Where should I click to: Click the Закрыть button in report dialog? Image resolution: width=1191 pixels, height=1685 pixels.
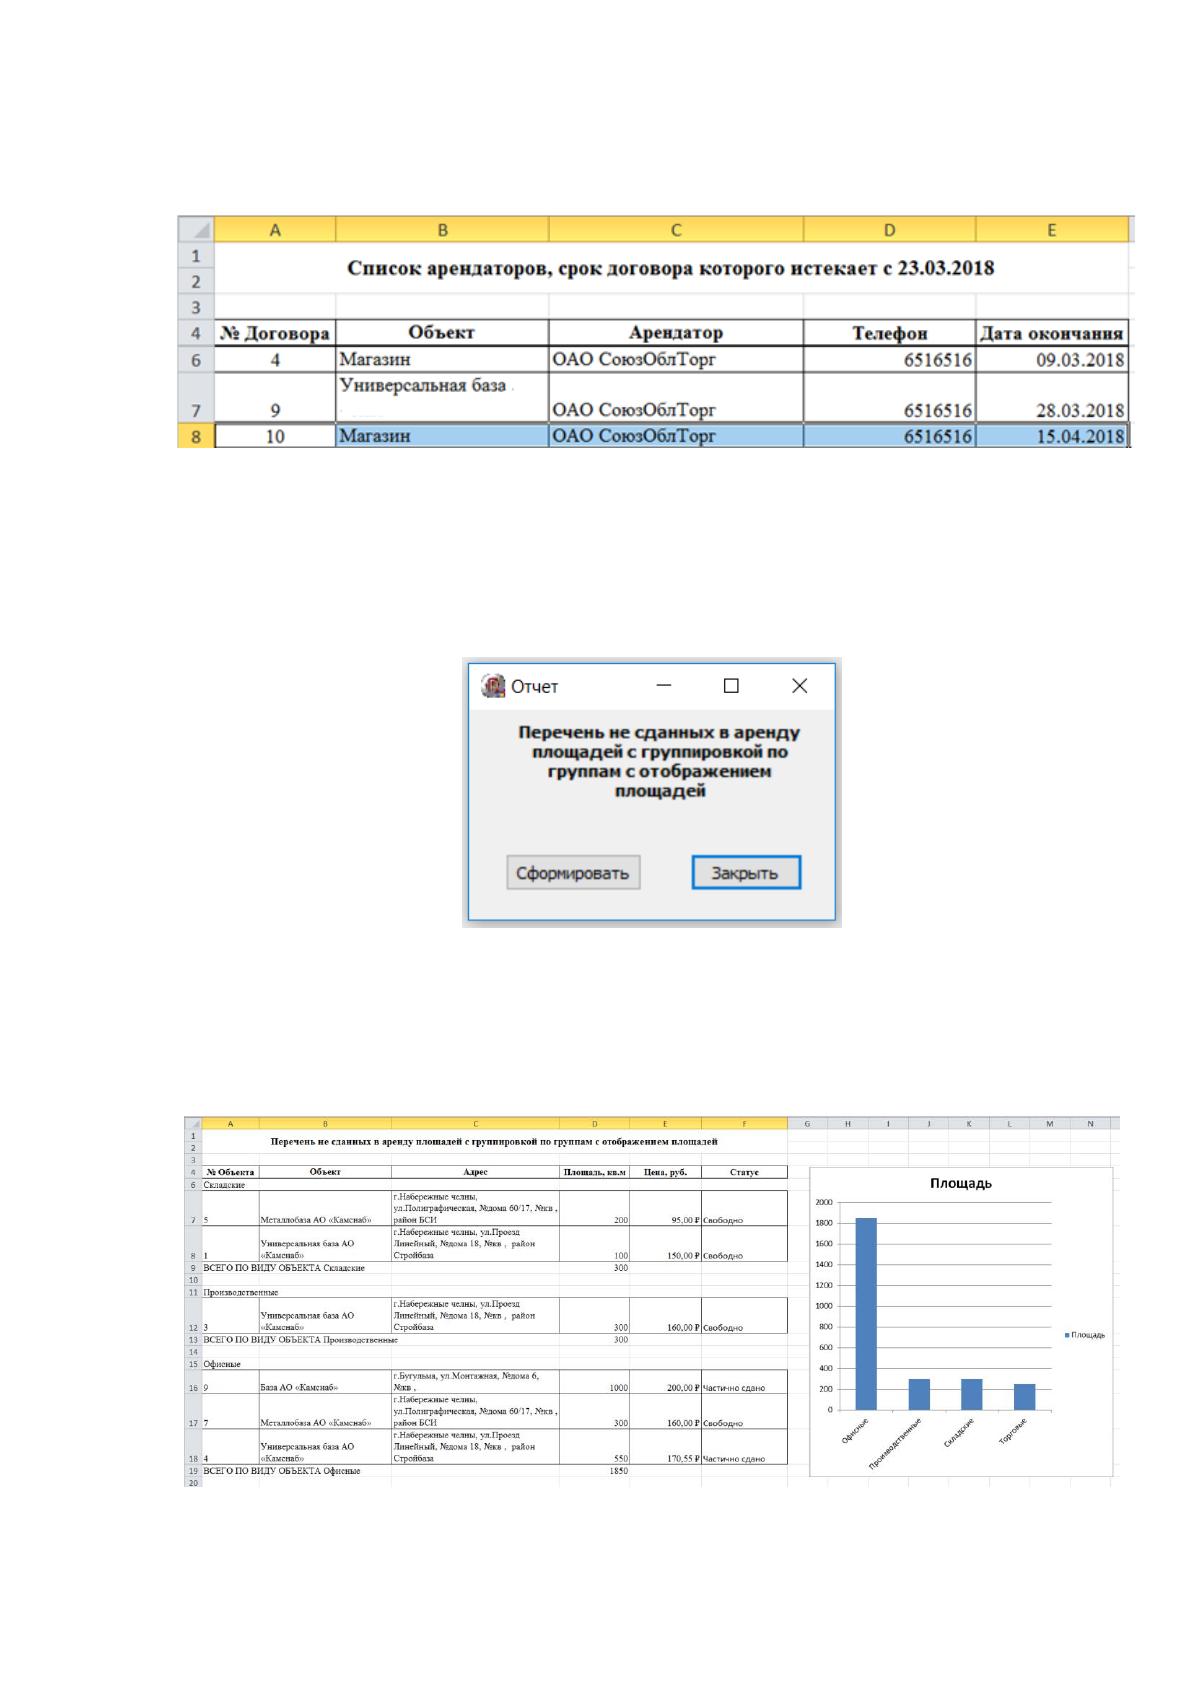[x=746, y=872]
